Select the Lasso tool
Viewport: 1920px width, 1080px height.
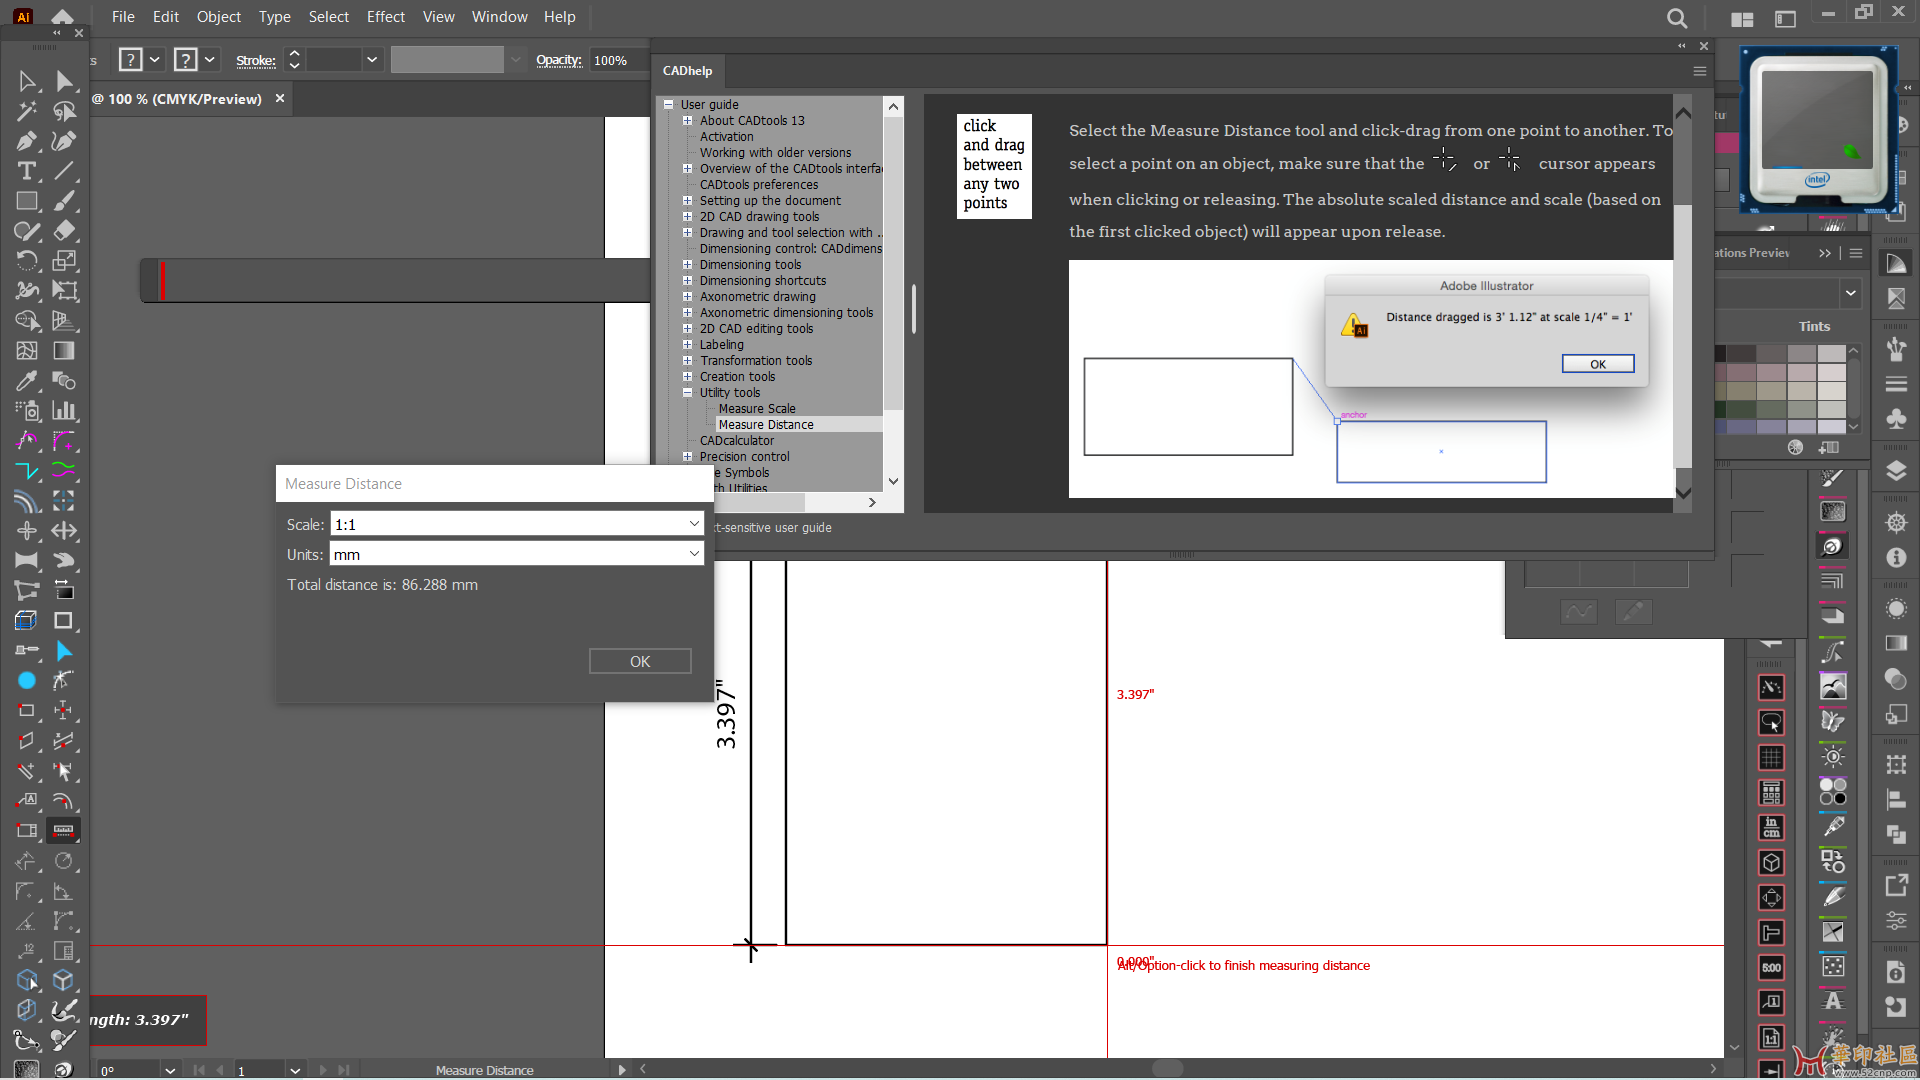point(64,111)
